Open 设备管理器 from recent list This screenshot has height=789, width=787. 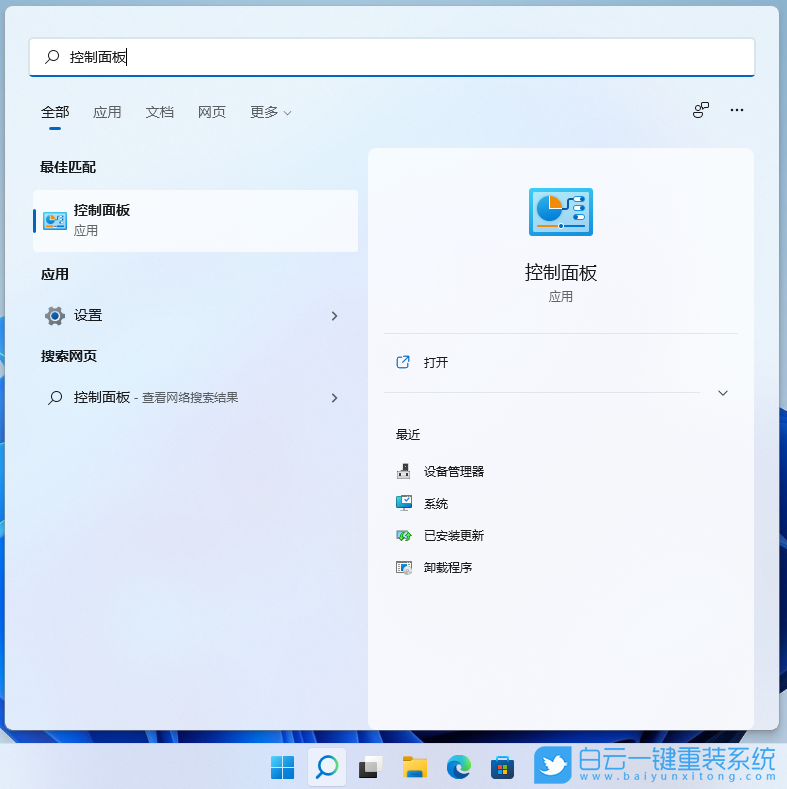tap(453, 471)
